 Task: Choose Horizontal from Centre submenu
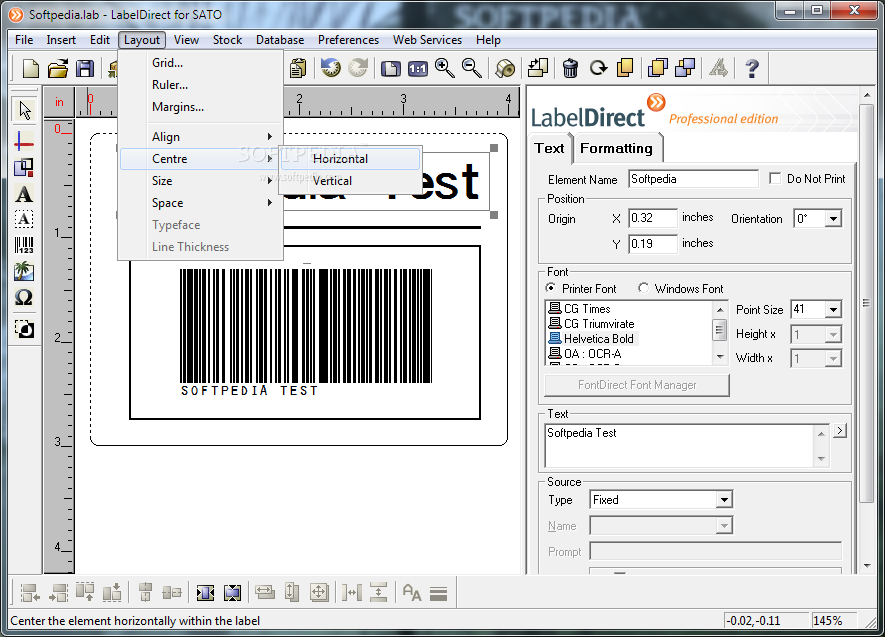pos(351,159)
